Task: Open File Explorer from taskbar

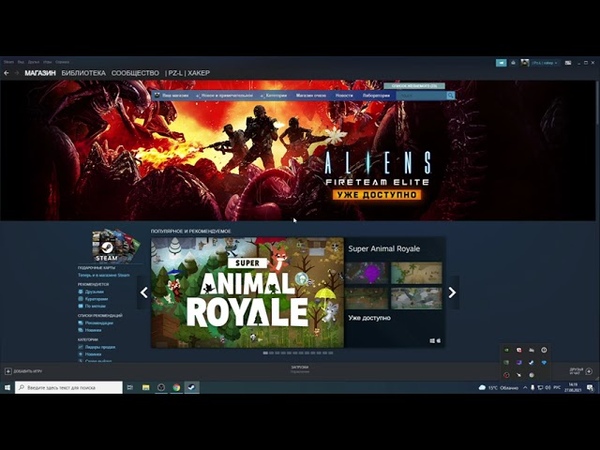Action: (x=146, y=388)
